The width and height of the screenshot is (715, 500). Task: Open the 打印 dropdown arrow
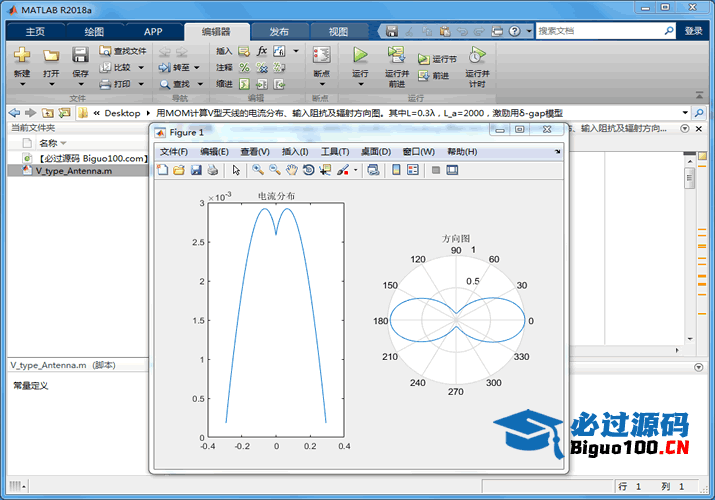pyautogui.click(x=141, y=84)
